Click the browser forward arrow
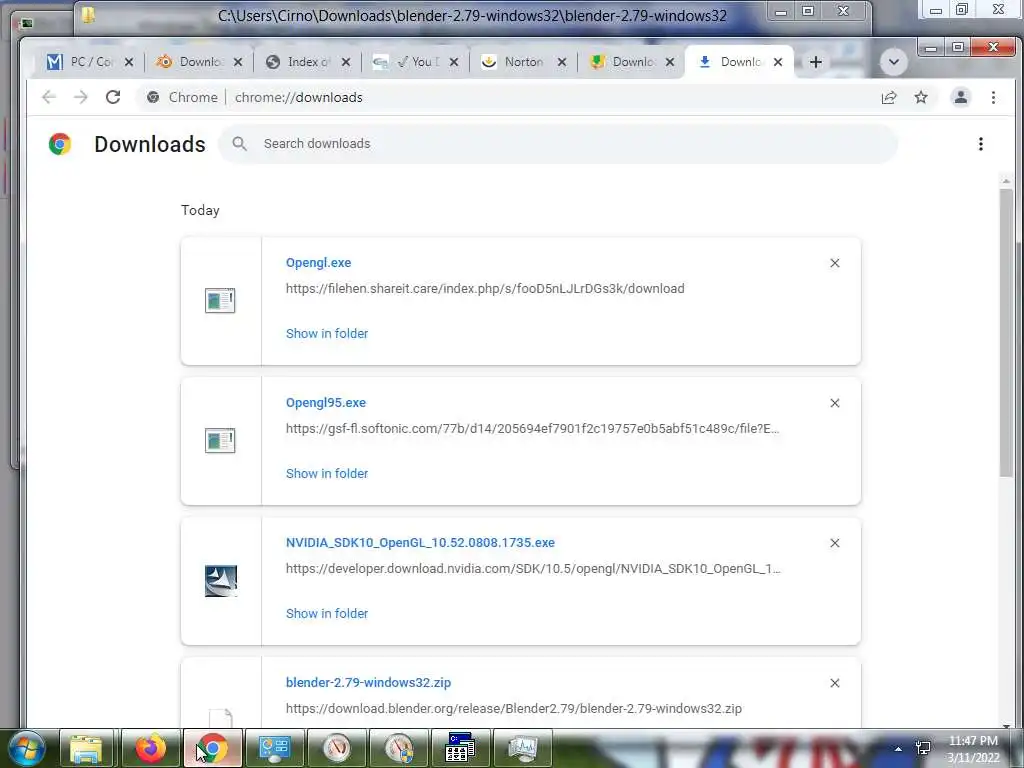Viewport: 1024px width, 768px height. click(80, 97)
